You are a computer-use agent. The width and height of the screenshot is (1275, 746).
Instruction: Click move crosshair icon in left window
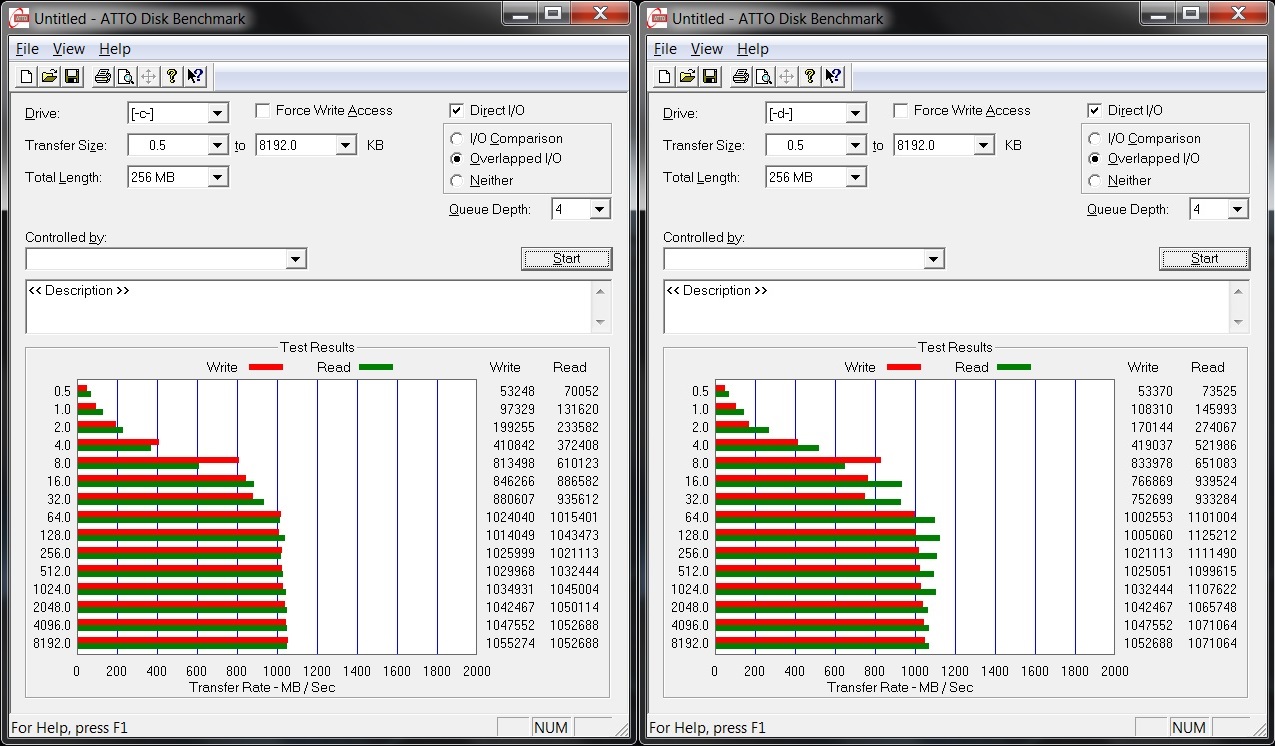148,76
